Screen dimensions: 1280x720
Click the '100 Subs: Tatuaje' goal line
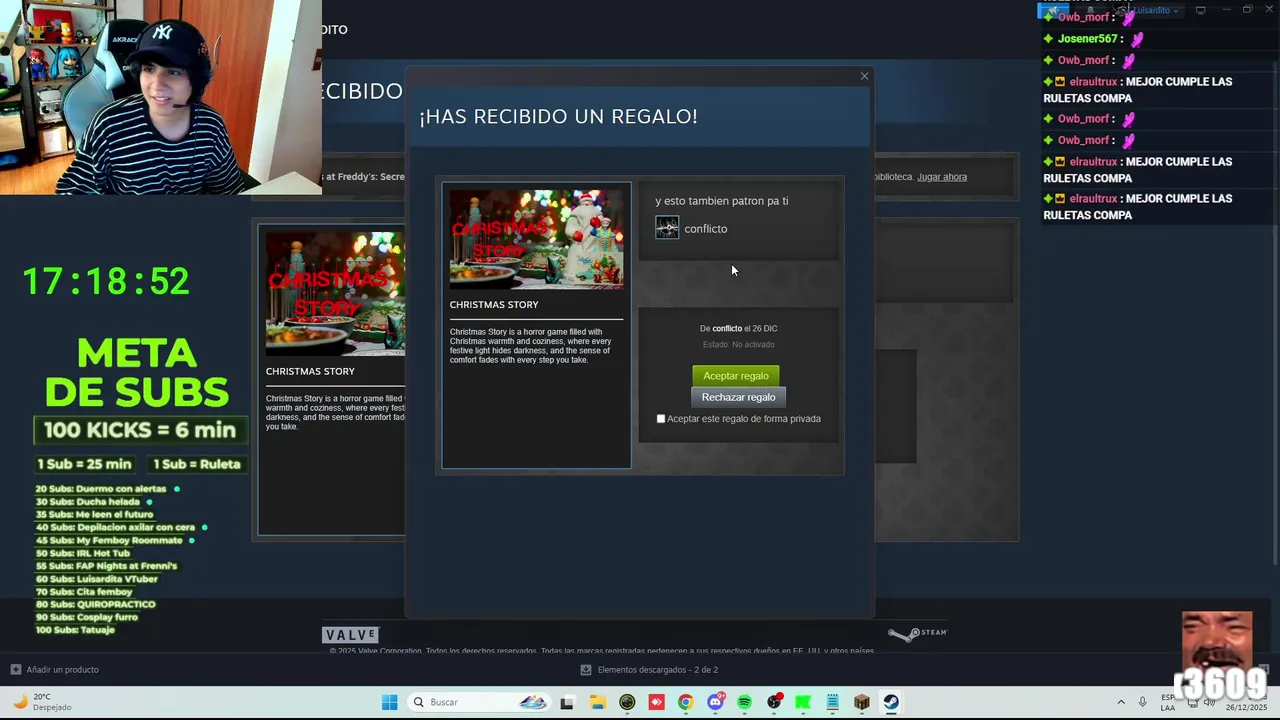pyautogui.click(x=75, y=630)
